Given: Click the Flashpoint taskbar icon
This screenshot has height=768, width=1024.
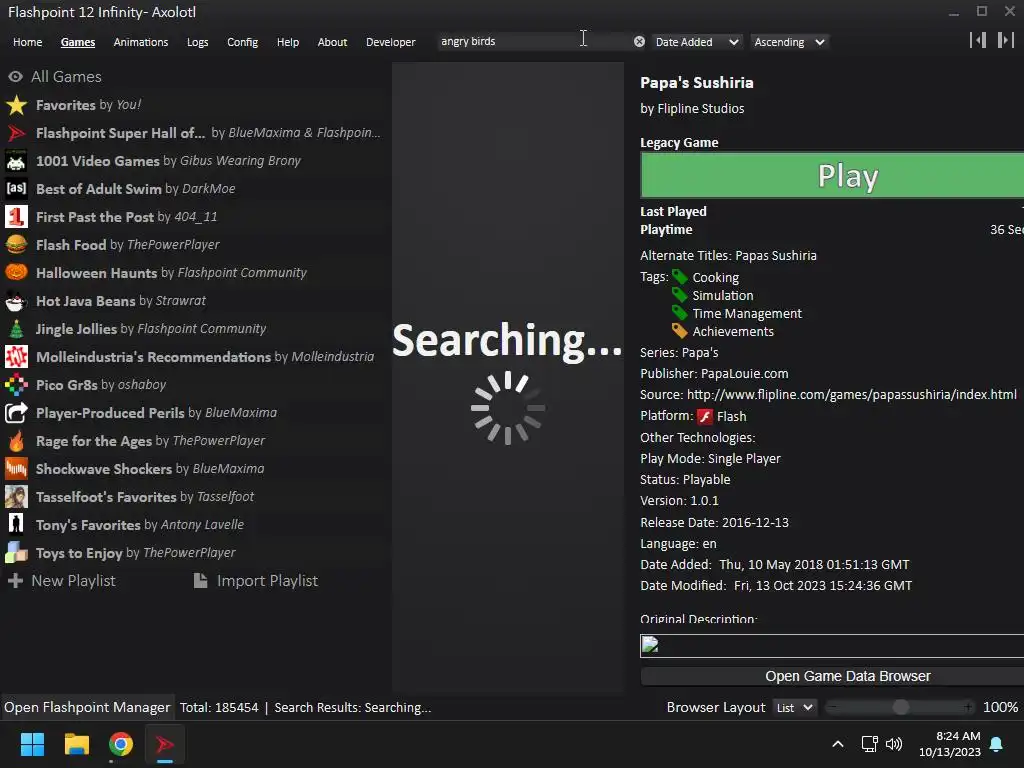Looking at the screenshot, I should (165, 744).
